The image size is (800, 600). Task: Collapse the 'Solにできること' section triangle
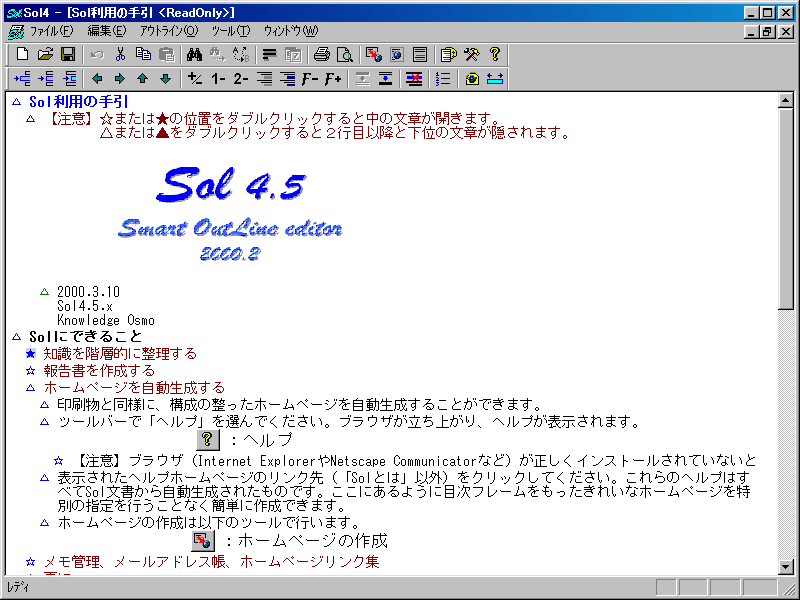point(17,337)
